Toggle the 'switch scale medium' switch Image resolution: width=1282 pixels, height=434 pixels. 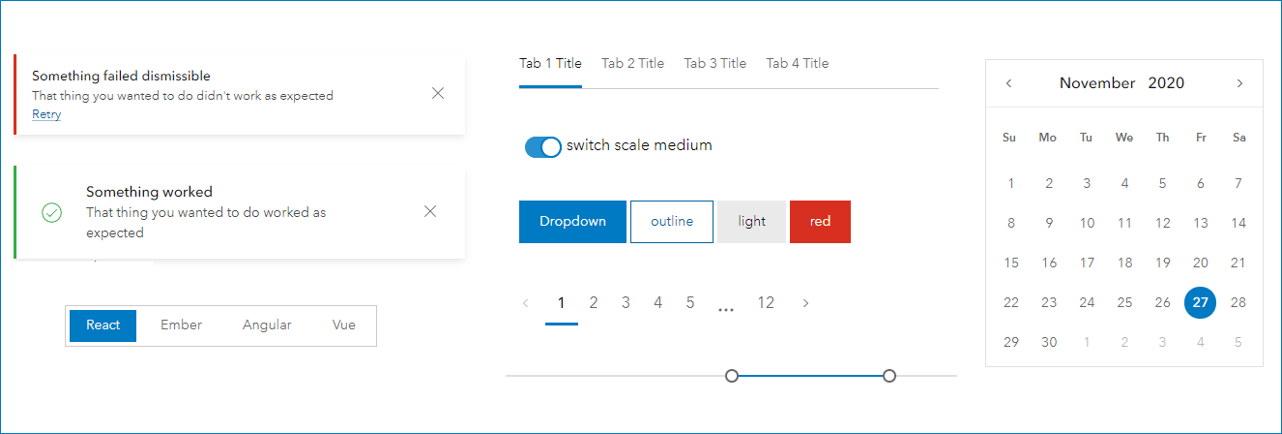coord(543,147)
